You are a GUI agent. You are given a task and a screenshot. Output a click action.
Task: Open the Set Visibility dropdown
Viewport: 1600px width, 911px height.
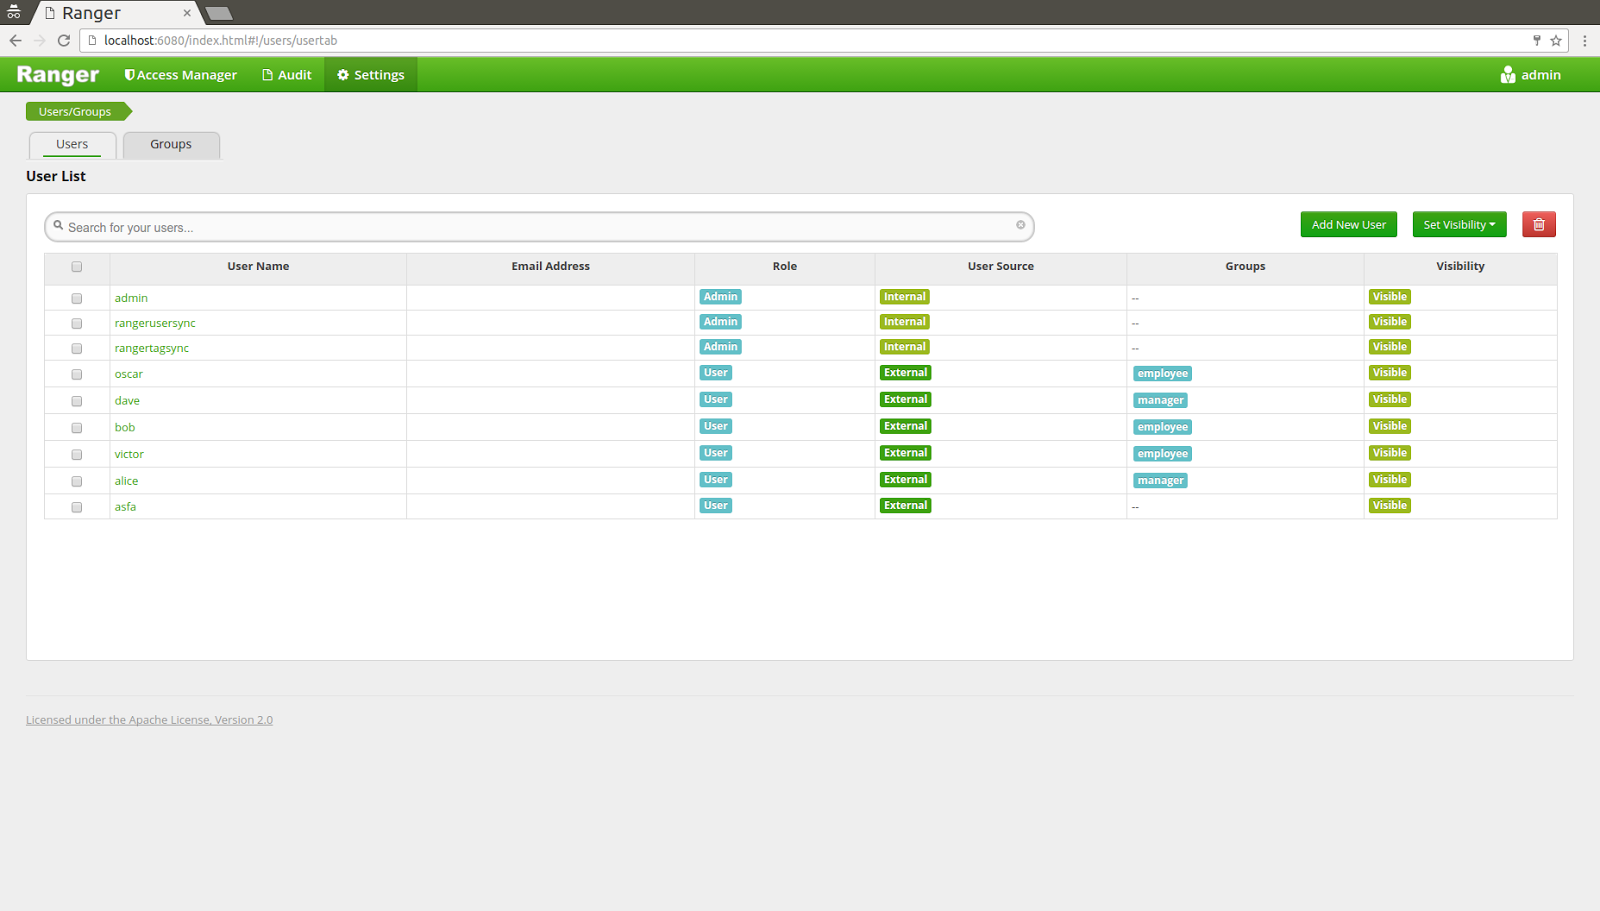tap(1458, 224)
